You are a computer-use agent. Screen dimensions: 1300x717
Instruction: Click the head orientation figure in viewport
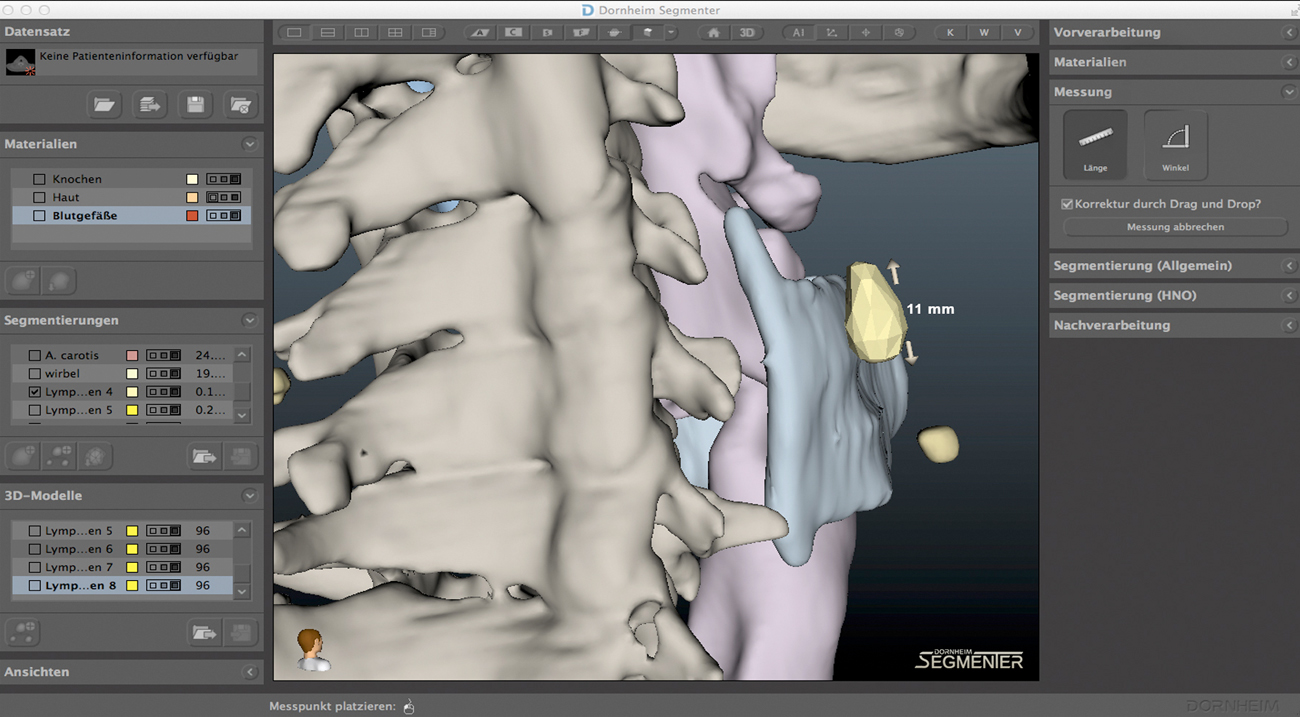point(312,649)
